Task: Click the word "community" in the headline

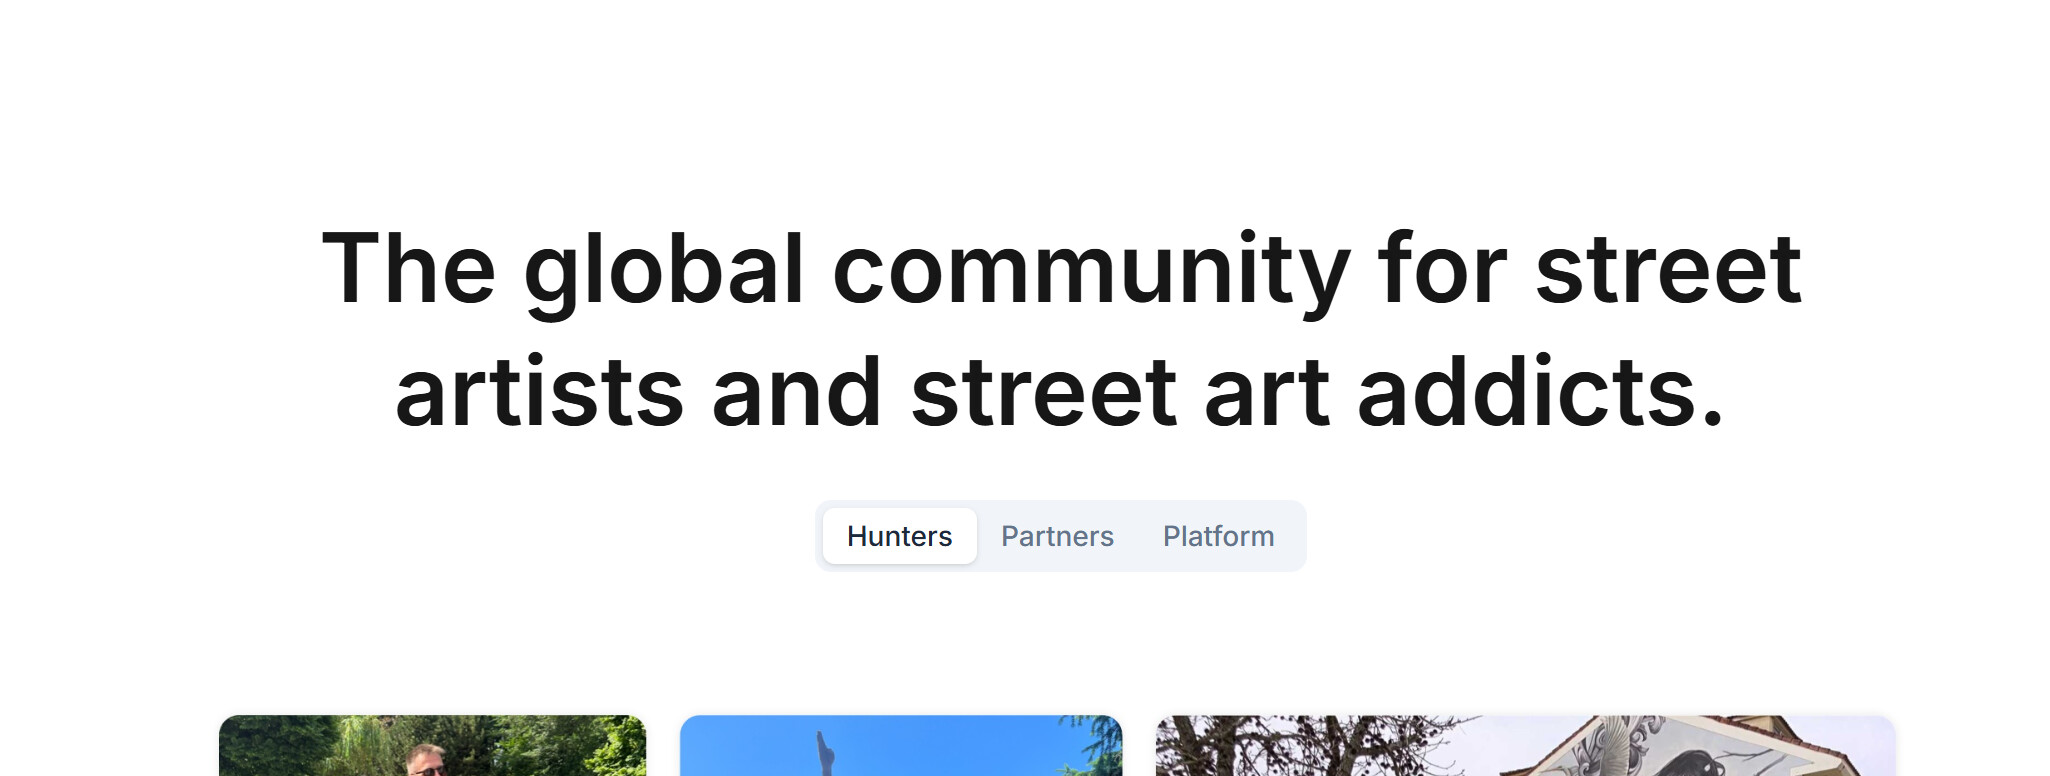Action: tap(1091, 270)
